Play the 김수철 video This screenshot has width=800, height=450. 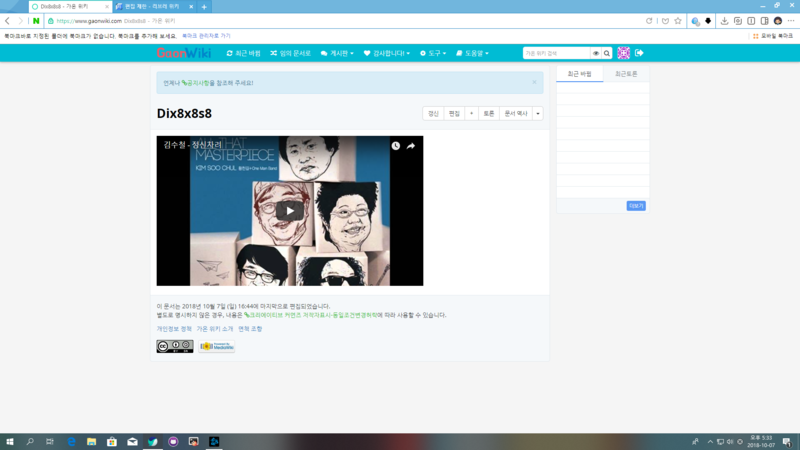pyautogui.click(x=290, y=210)
